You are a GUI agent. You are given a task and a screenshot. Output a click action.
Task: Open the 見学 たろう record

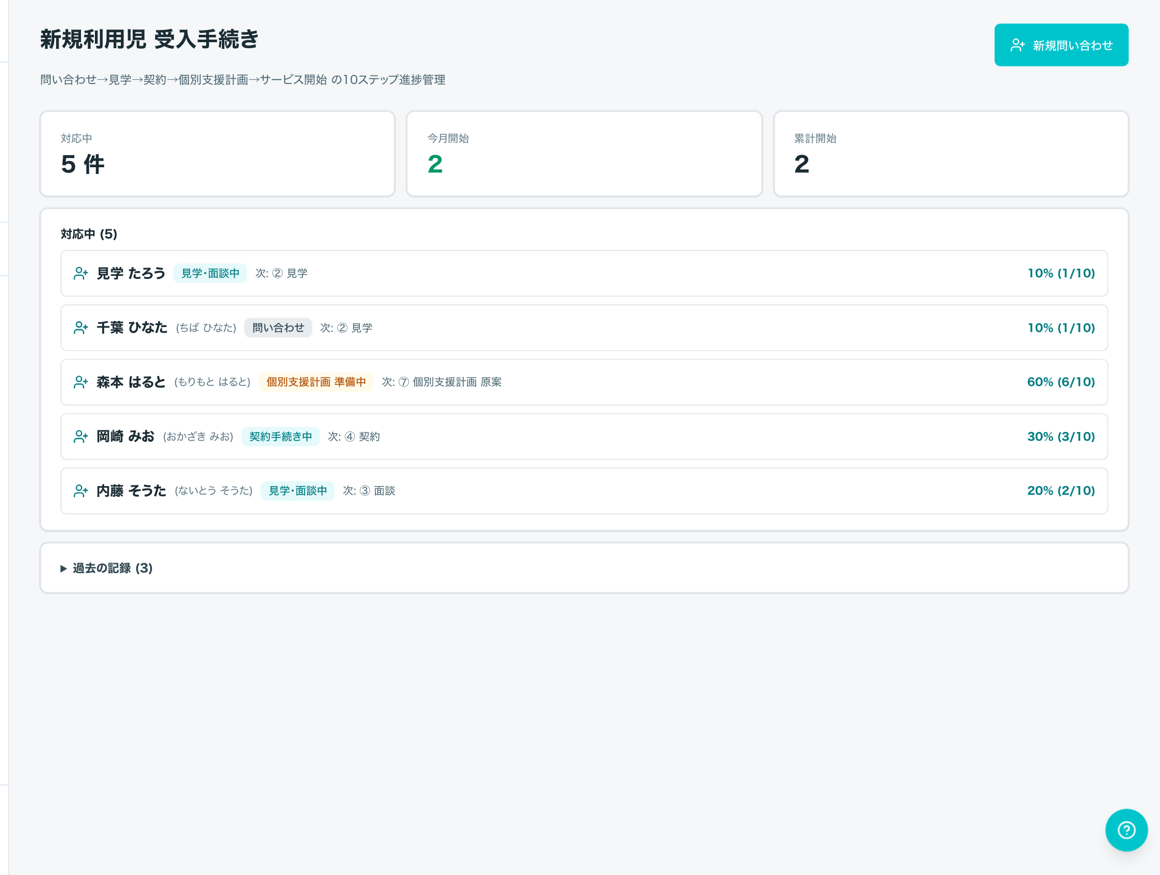click(x=584, y=273)
